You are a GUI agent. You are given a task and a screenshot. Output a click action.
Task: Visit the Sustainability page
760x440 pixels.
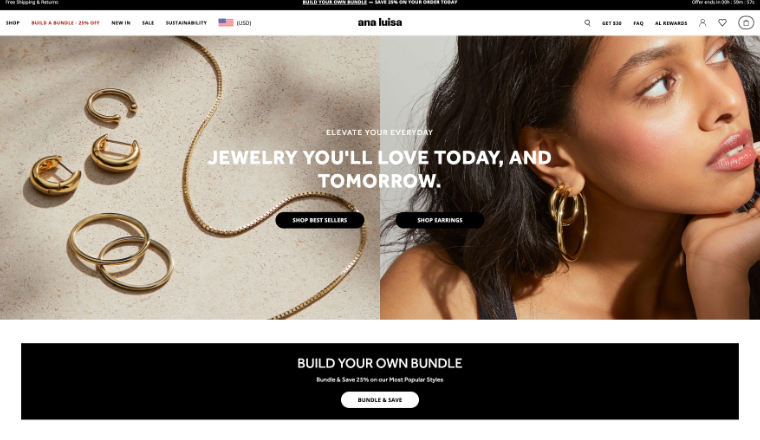coord(186,23)
